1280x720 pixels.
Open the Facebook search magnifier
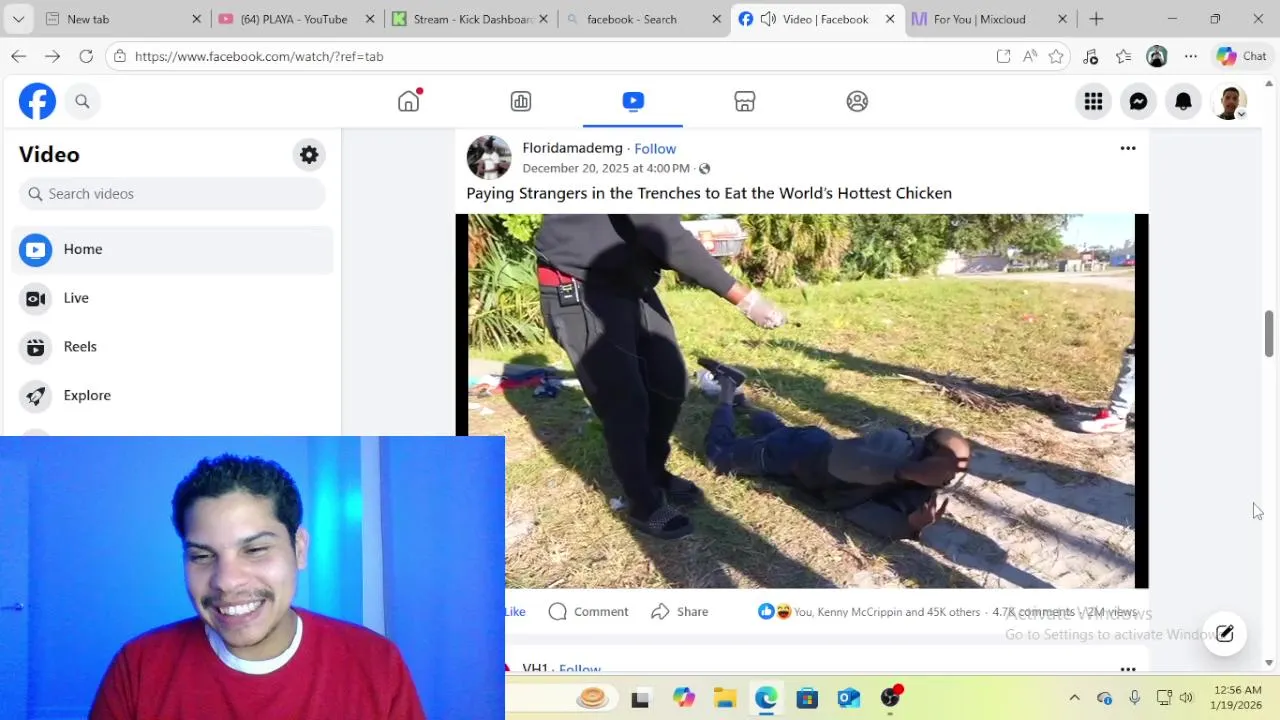pos(82,101)
